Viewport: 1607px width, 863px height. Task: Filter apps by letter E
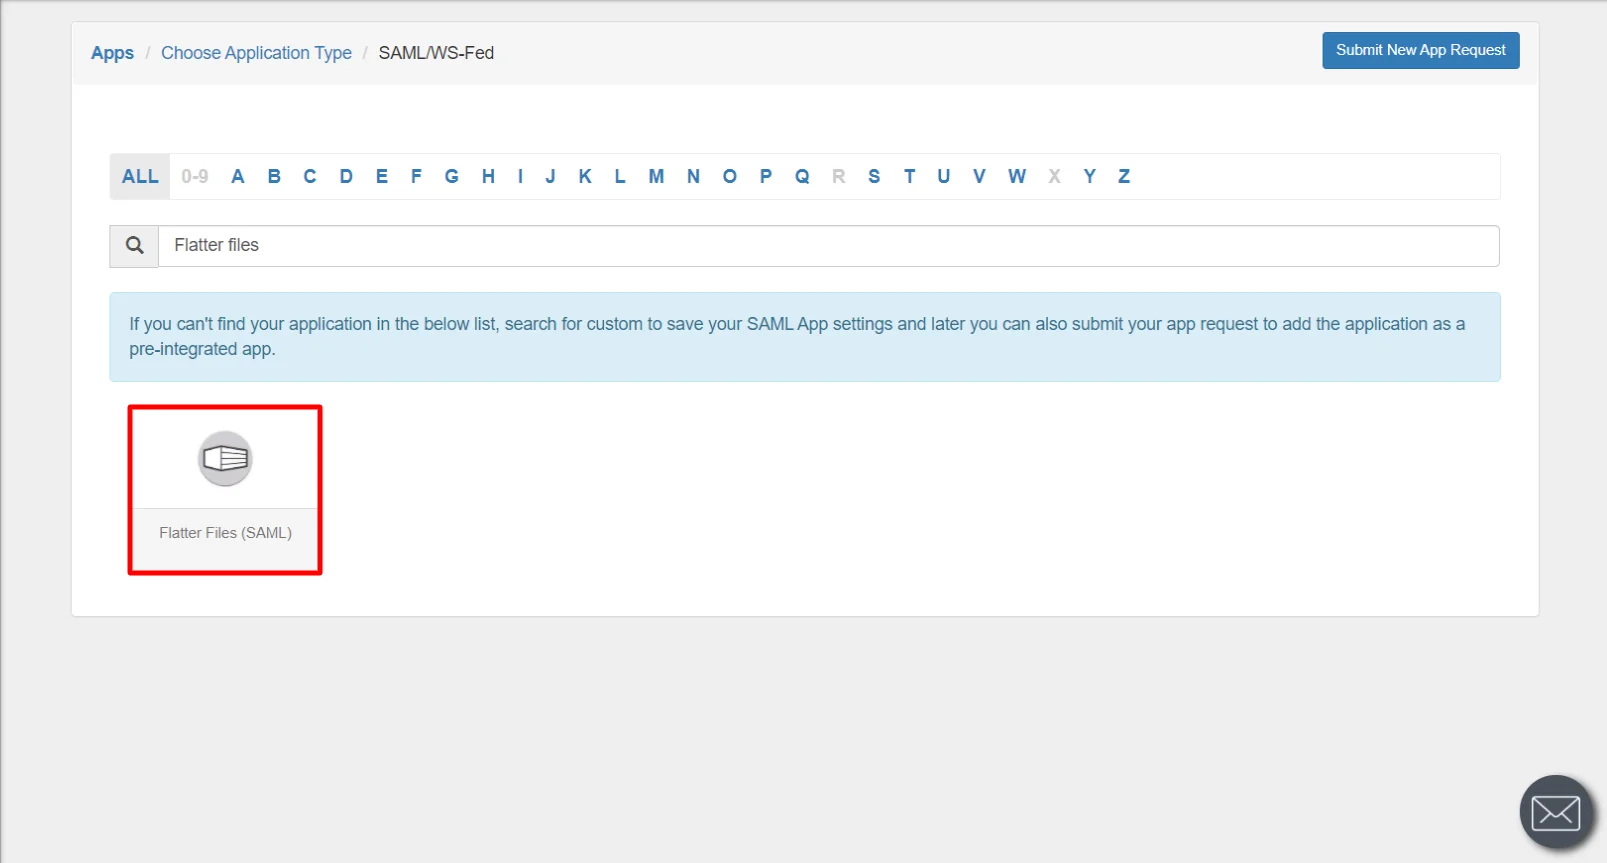click(382, 176)
